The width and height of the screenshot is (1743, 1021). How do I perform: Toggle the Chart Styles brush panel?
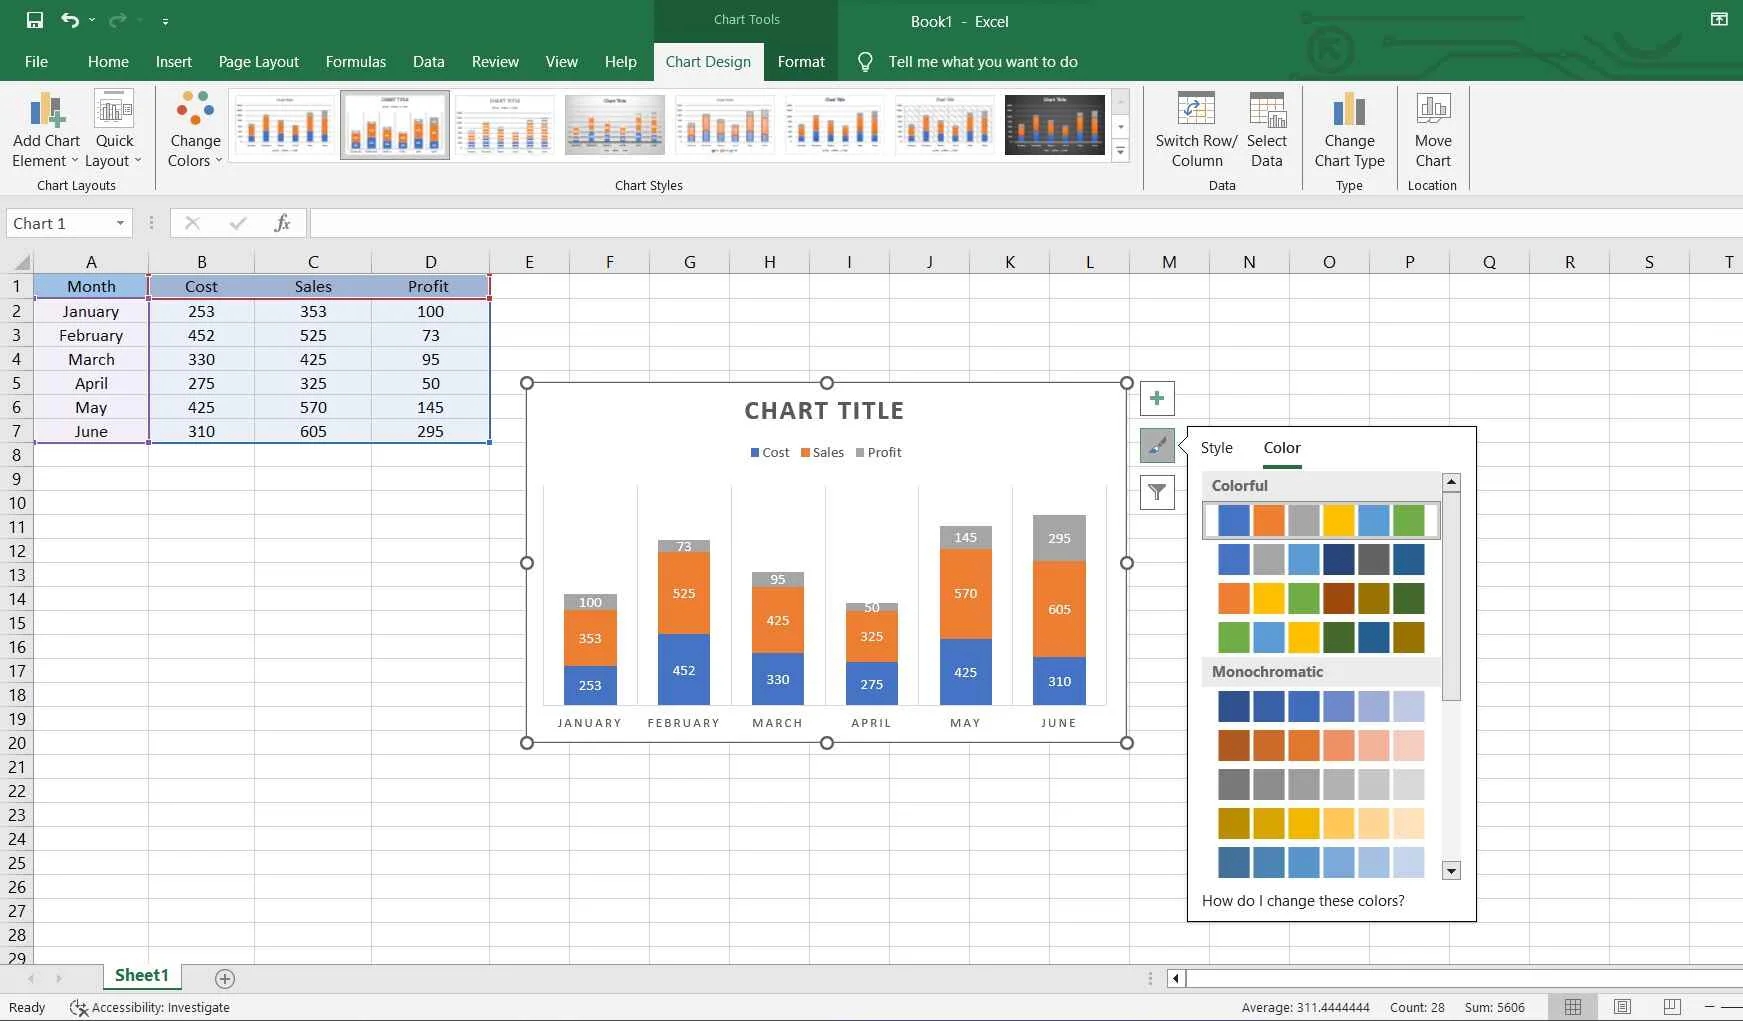point(1157,446)
